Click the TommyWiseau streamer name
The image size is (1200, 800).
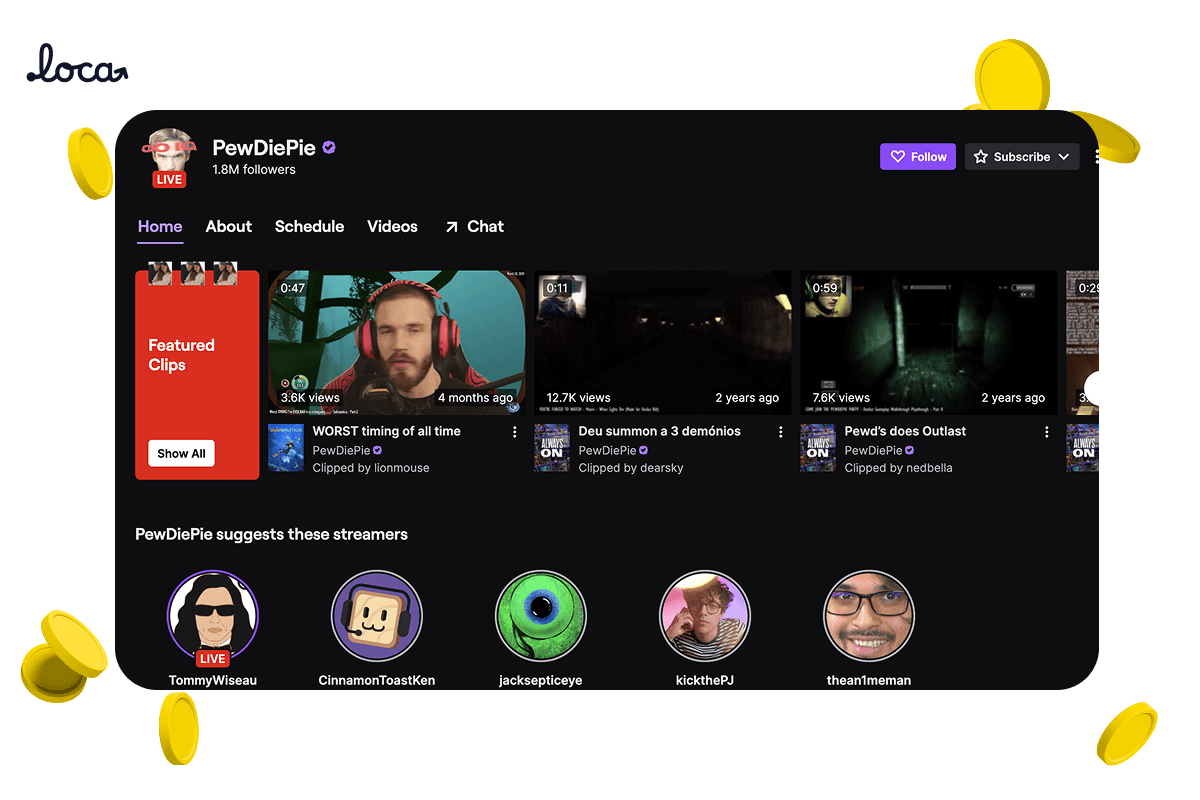[x=212, y=680]
